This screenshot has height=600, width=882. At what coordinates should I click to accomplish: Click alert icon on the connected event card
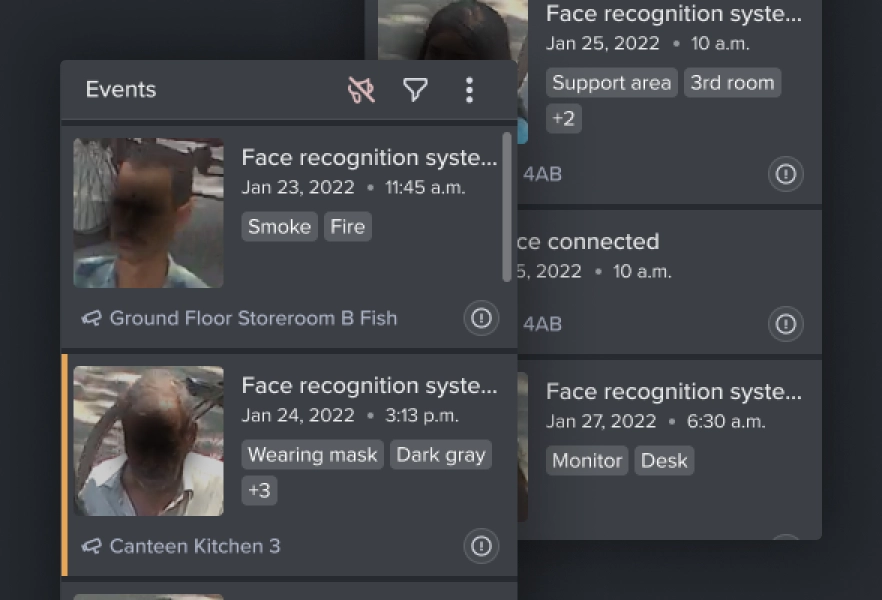tap(785, 324)
